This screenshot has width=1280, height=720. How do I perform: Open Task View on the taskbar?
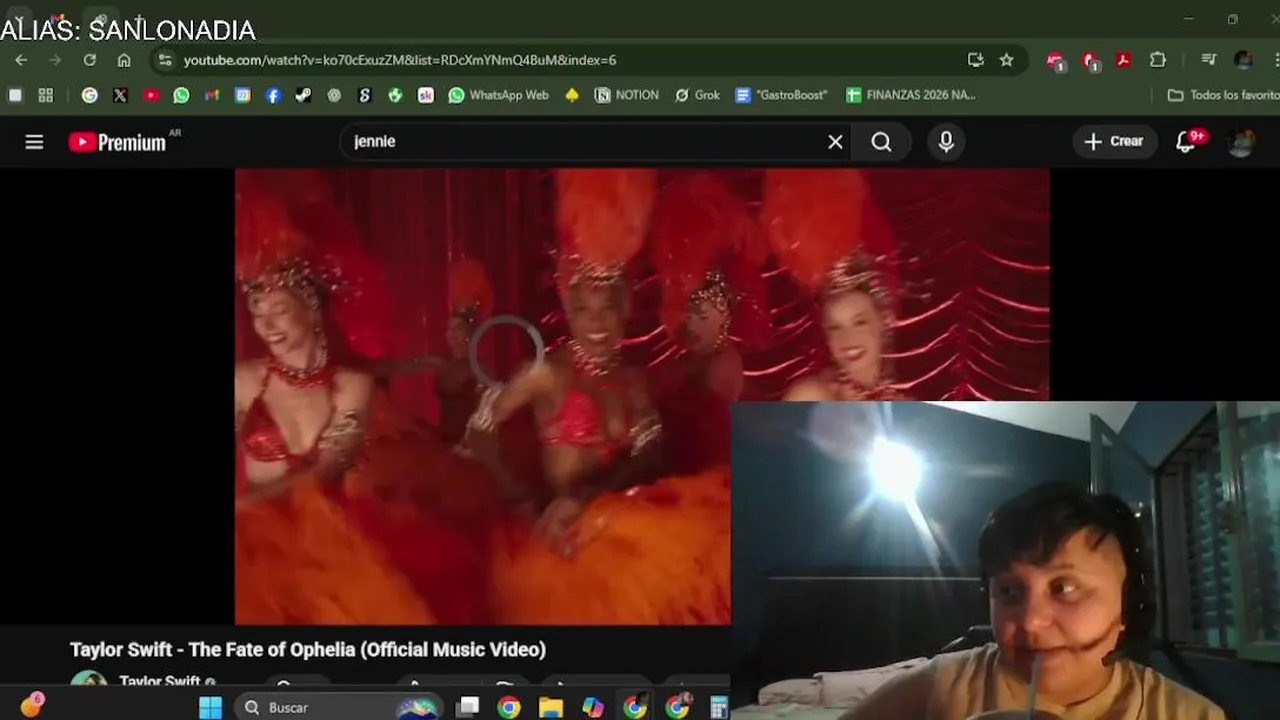tap(467, 708)
